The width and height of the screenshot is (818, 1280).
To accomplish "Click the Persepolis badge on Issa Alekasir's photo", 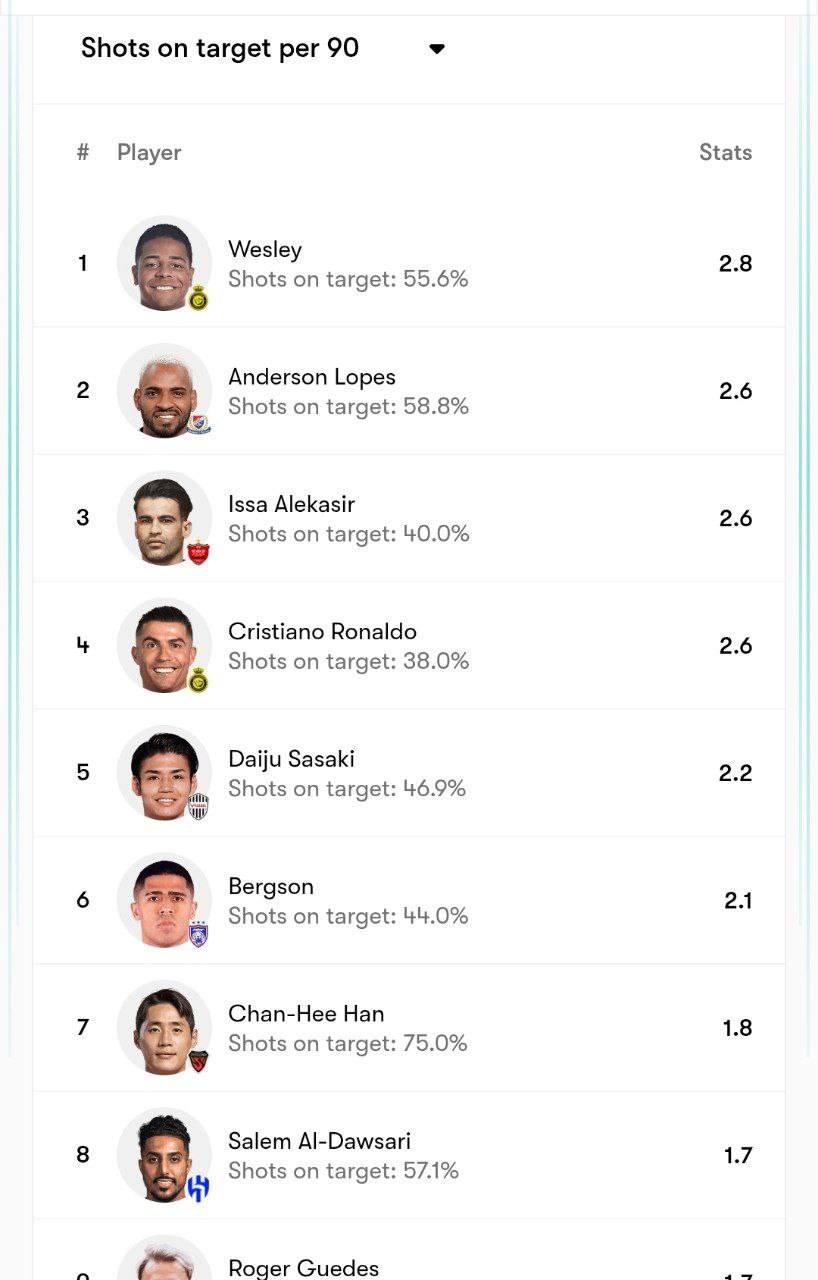I will tap(198, 551).
